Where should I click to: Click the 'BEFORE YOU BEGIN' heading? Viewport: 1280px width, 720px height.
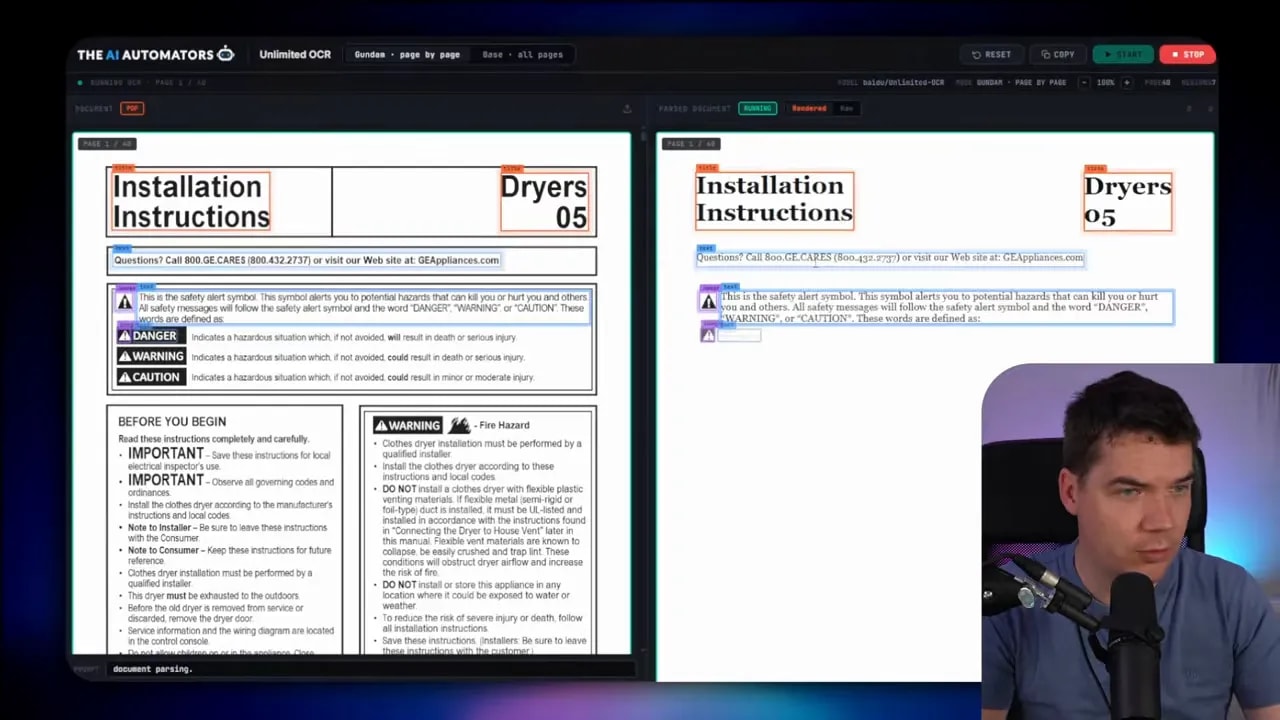[172, 422]
